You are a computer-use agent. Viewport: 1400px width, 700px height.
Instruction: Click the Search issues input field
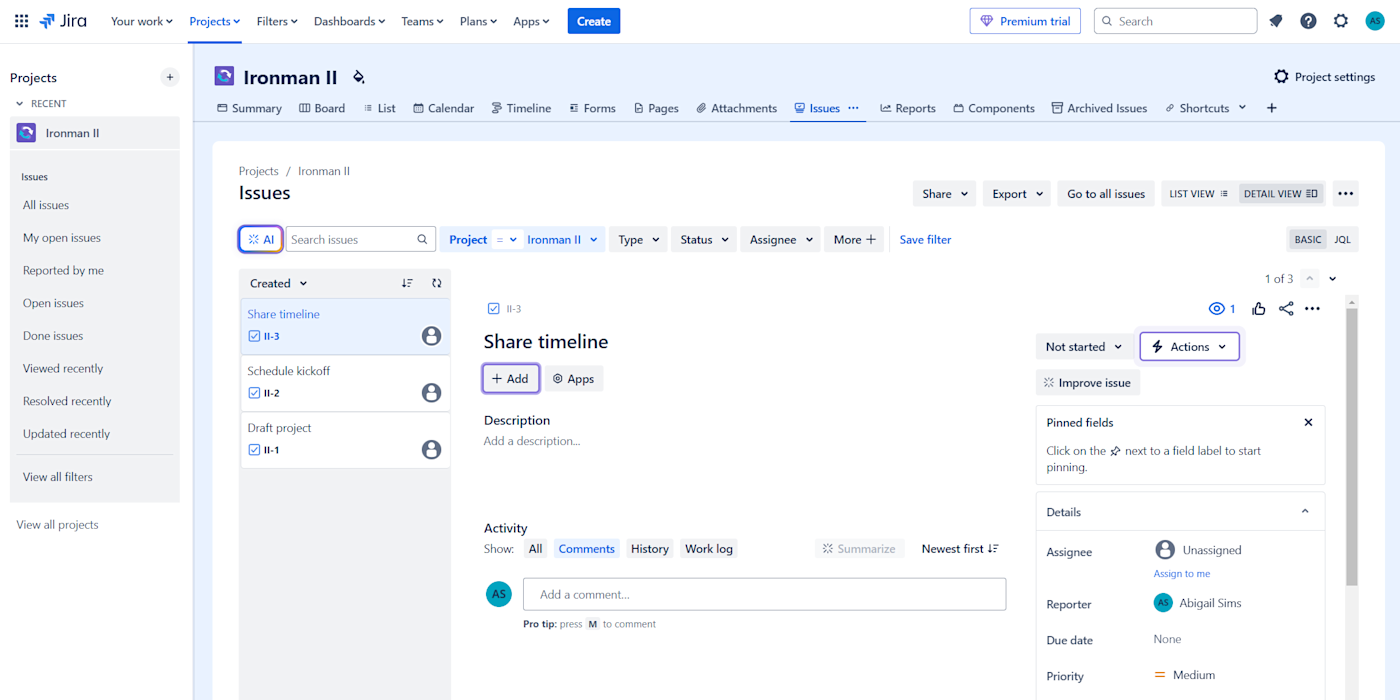pyautogui.click(x=361, y=240)
